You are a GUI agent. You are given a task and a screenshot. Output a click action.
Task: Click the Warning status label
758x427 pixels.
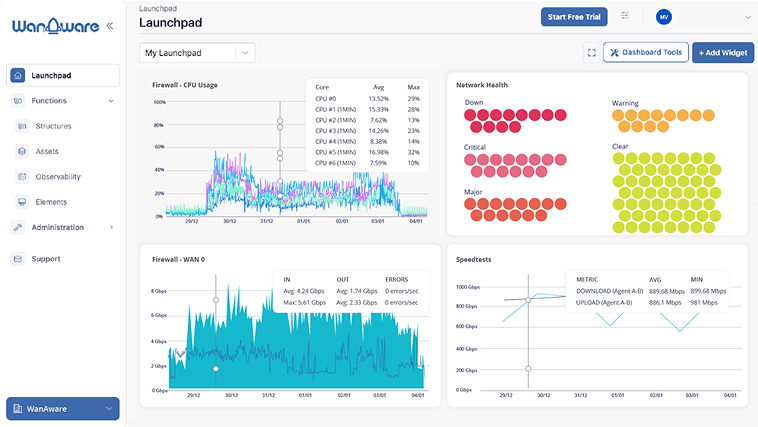[625, 103]
